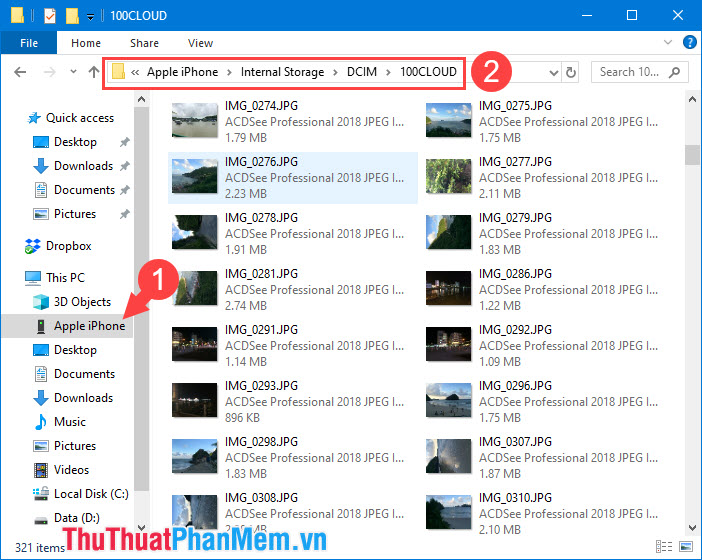The width and height of the screenshot is (702, 560).
Task: Select IMG_0286.JPG thumbnail
Action: [448, 288]
